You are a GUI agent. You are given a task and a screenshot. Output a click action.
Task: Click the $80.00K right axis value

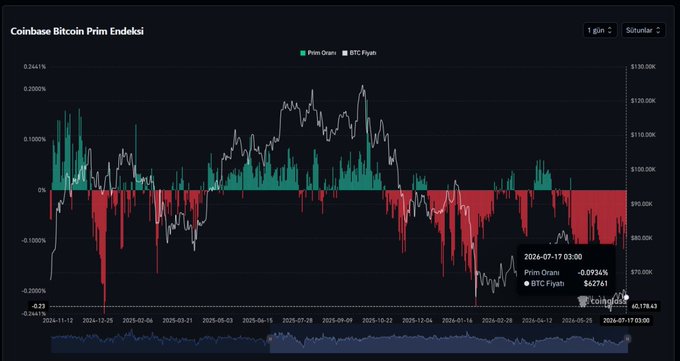643,238
